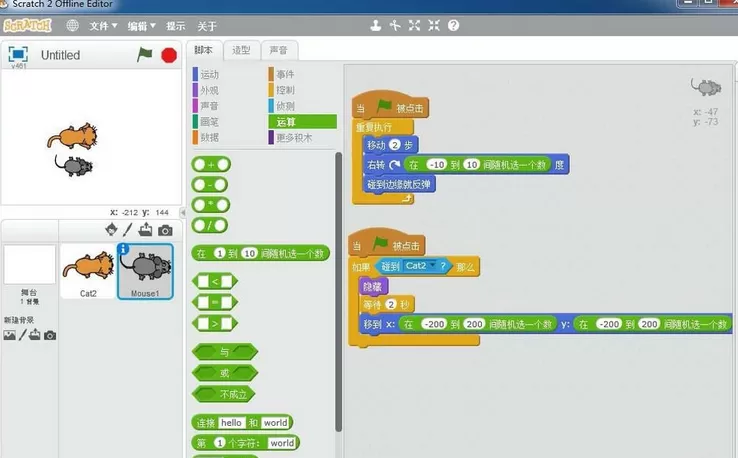Upload backdrop from file icon
Image resolution: width=738 pixels, height=458 pixels.
35,335
